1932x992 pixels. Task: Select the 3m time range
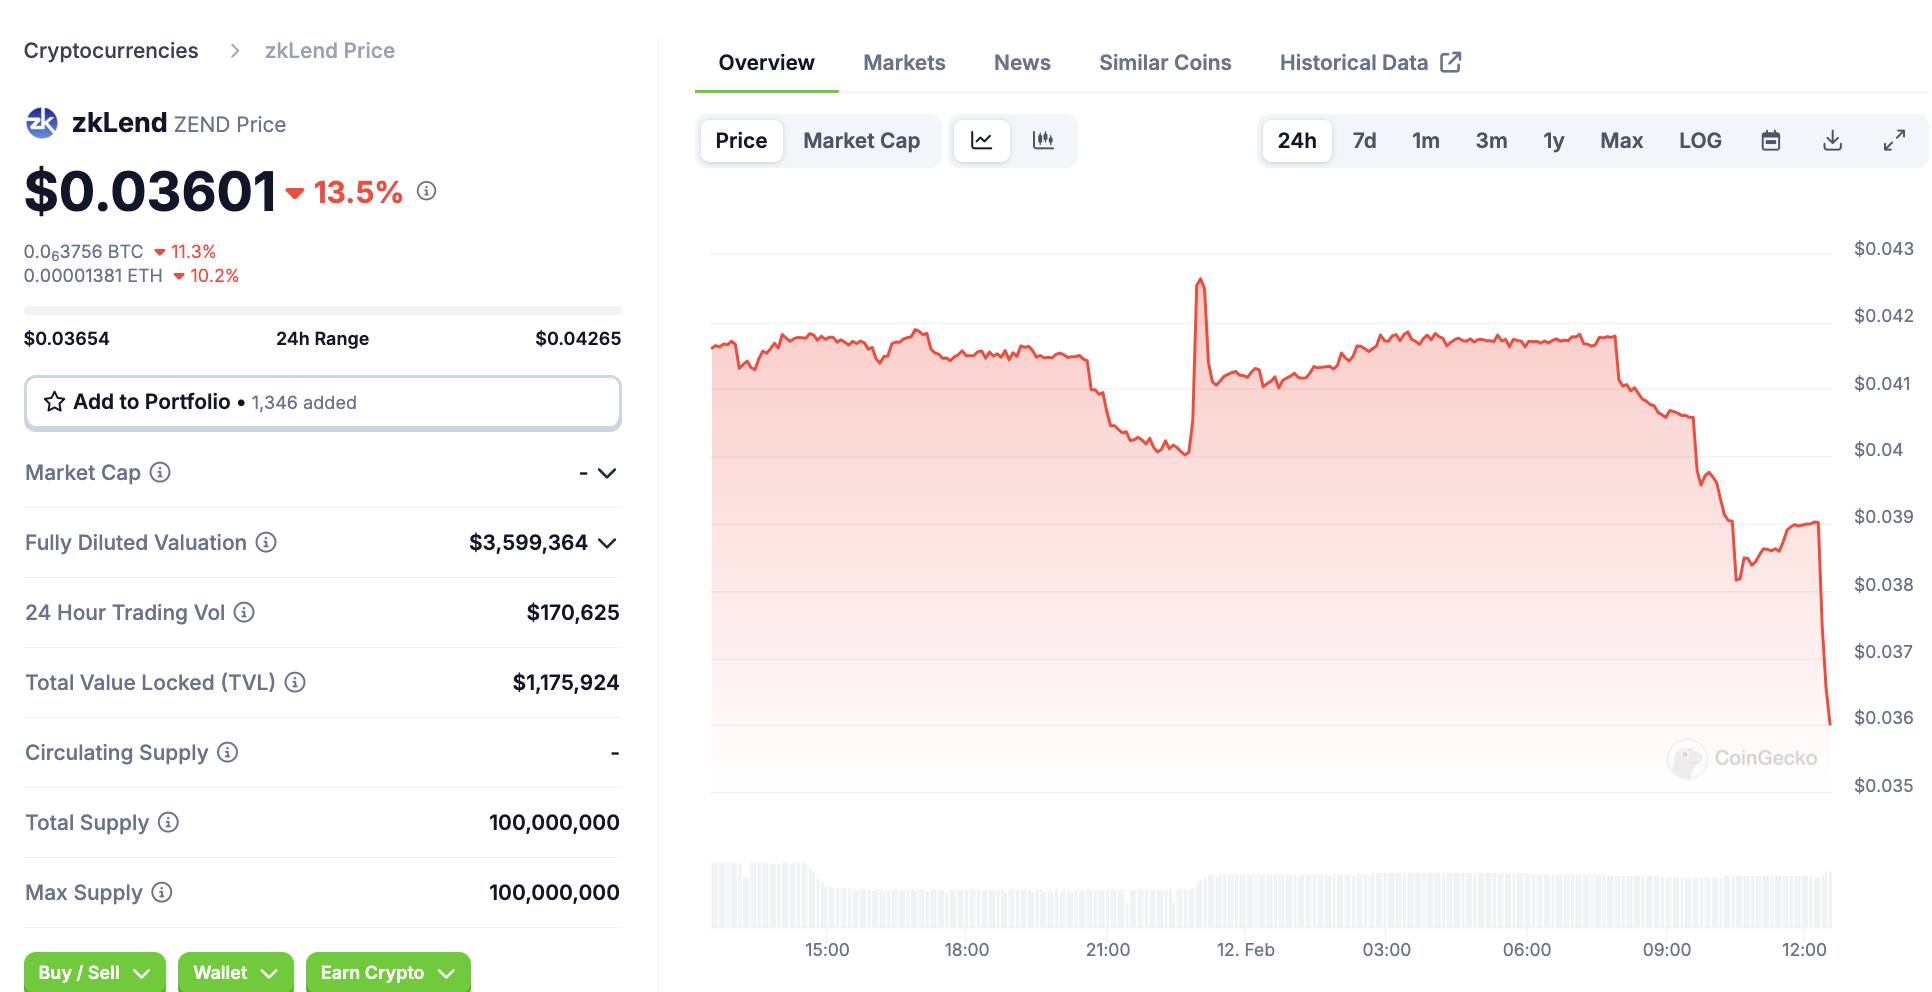[x=1492, y=141]
